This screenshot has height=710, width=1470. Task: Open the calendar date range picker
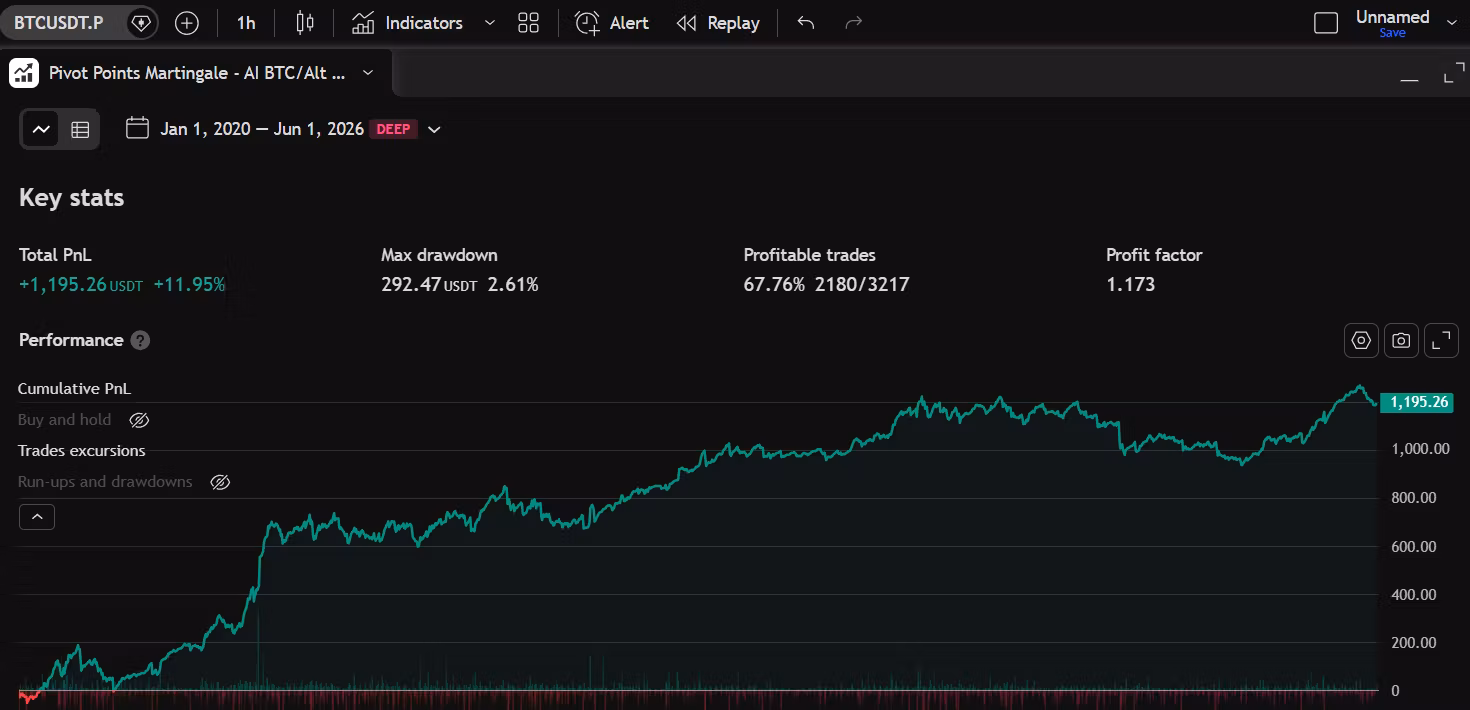point(138,128)
